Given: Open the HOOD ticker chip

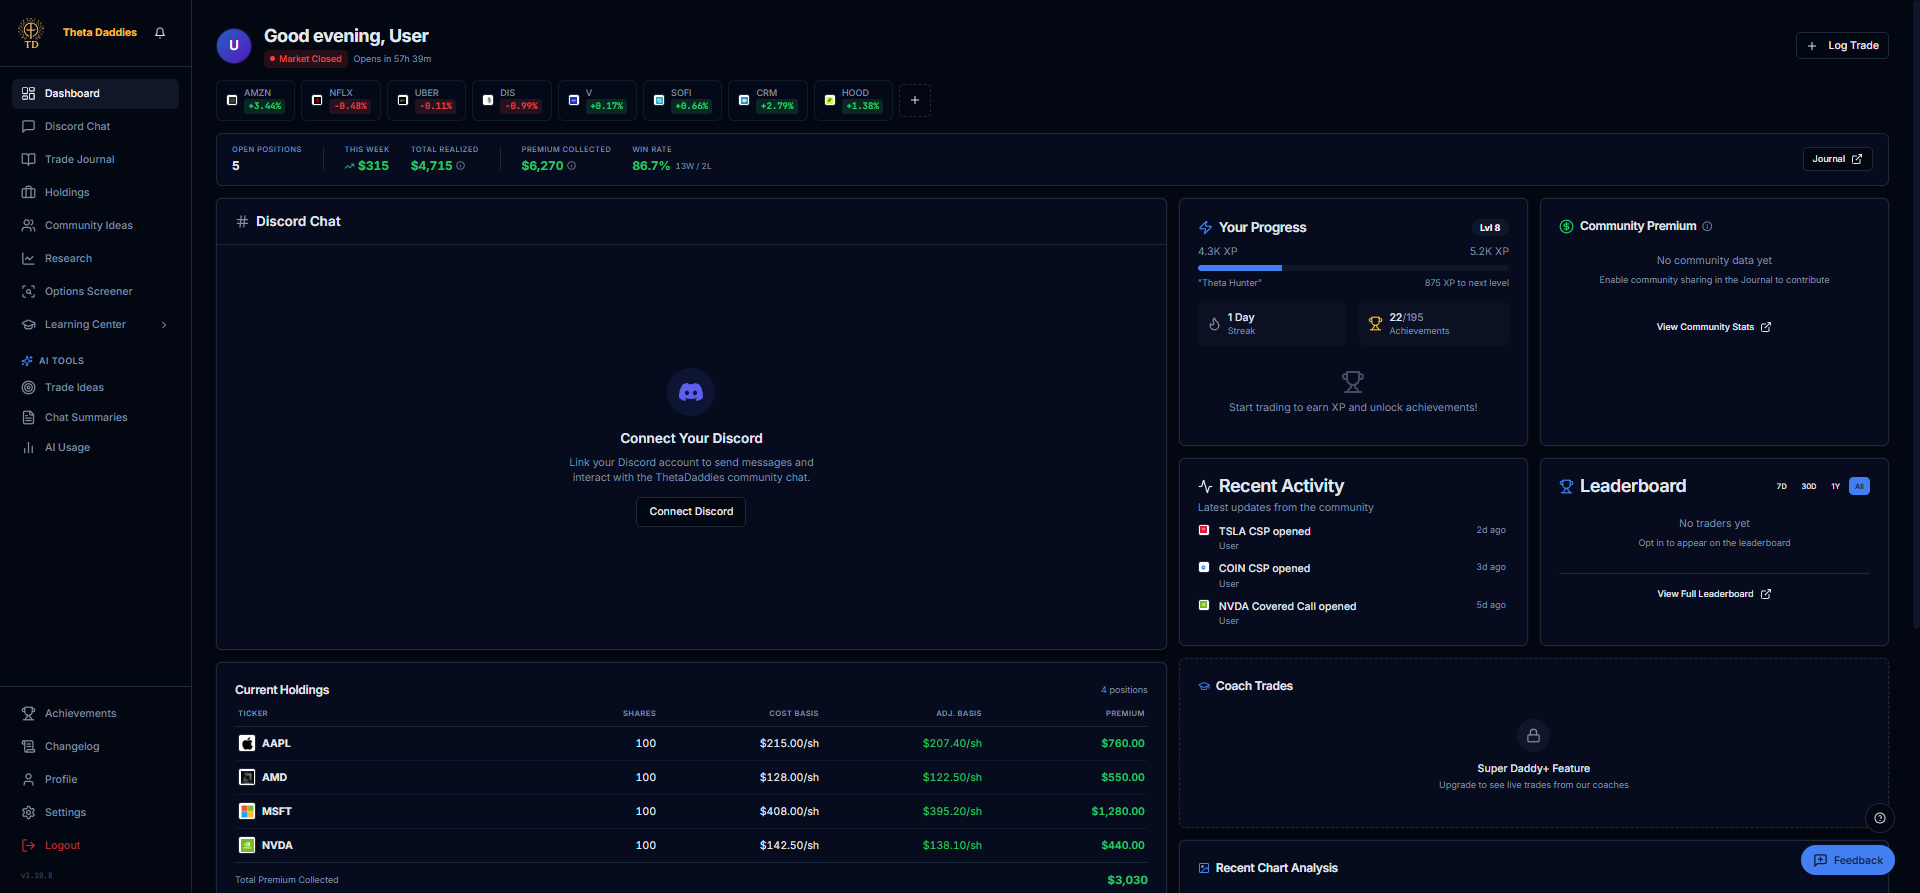Looking at the screenshot, I should (x=853, y=100).
